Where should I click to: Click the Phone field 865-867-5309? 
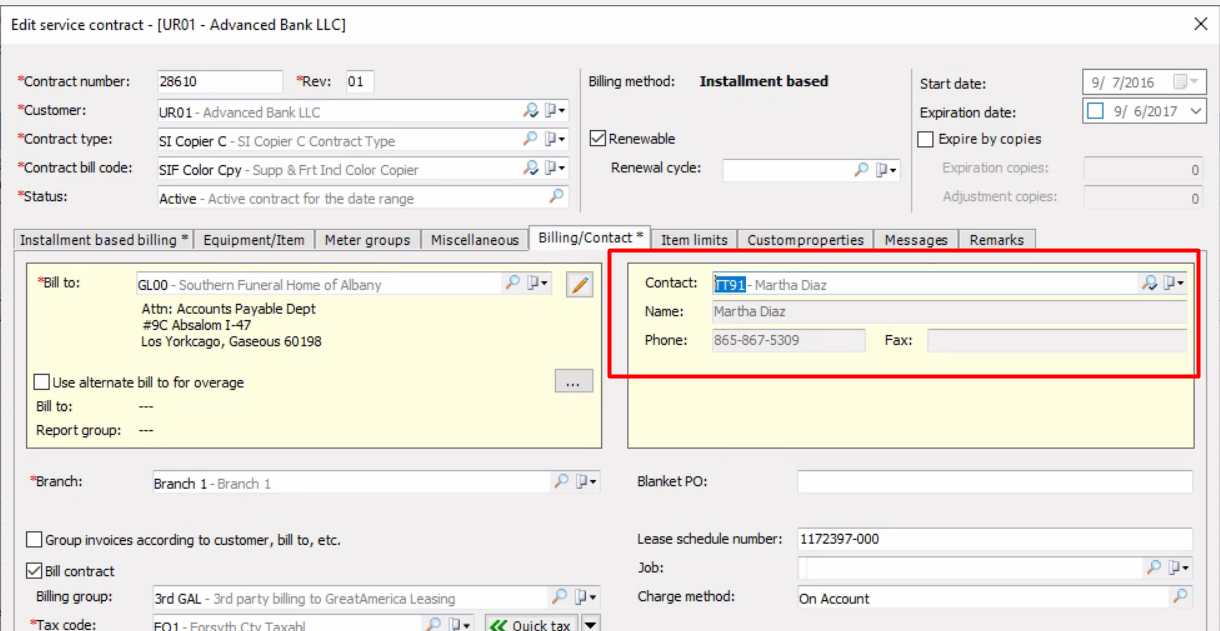pyautogui.click(x=789, y=341)
